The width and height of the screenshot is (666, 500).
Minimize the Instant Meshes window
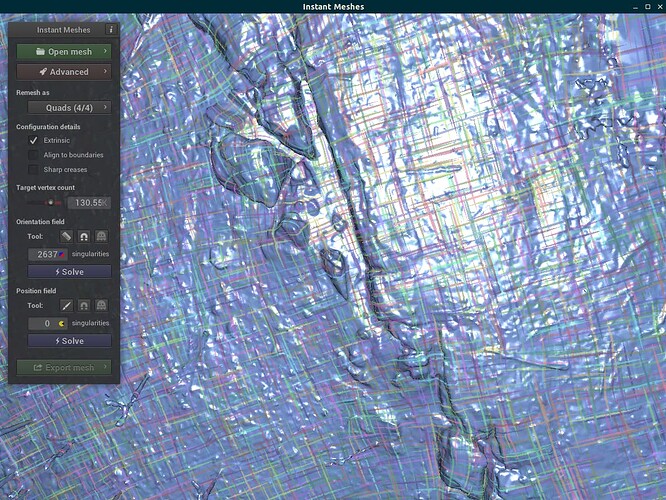click(635, 6)
